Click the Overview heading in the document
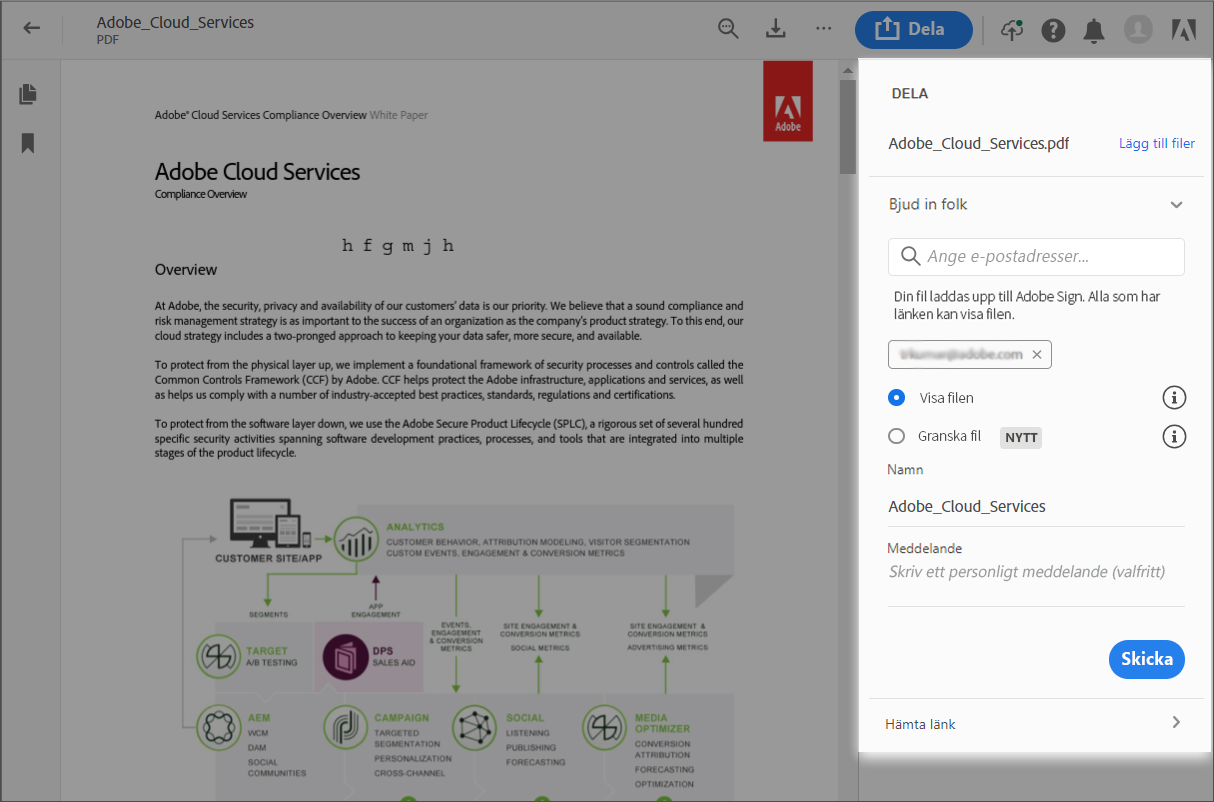The width and height of the screenshot is (1214, 802). (x=186, y=270)
